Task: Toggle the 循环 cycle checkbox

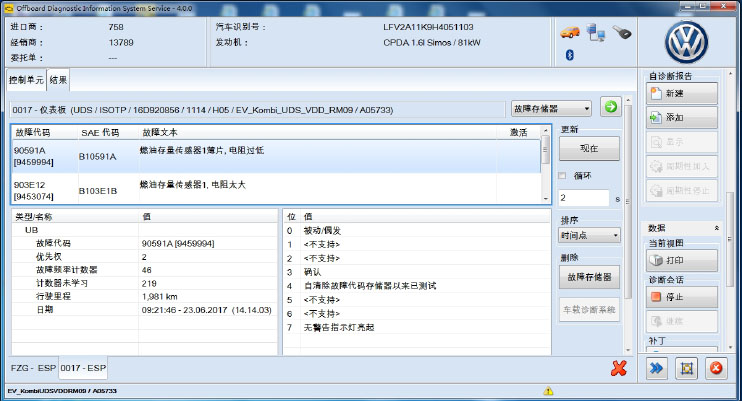Action: pos(562,176)
